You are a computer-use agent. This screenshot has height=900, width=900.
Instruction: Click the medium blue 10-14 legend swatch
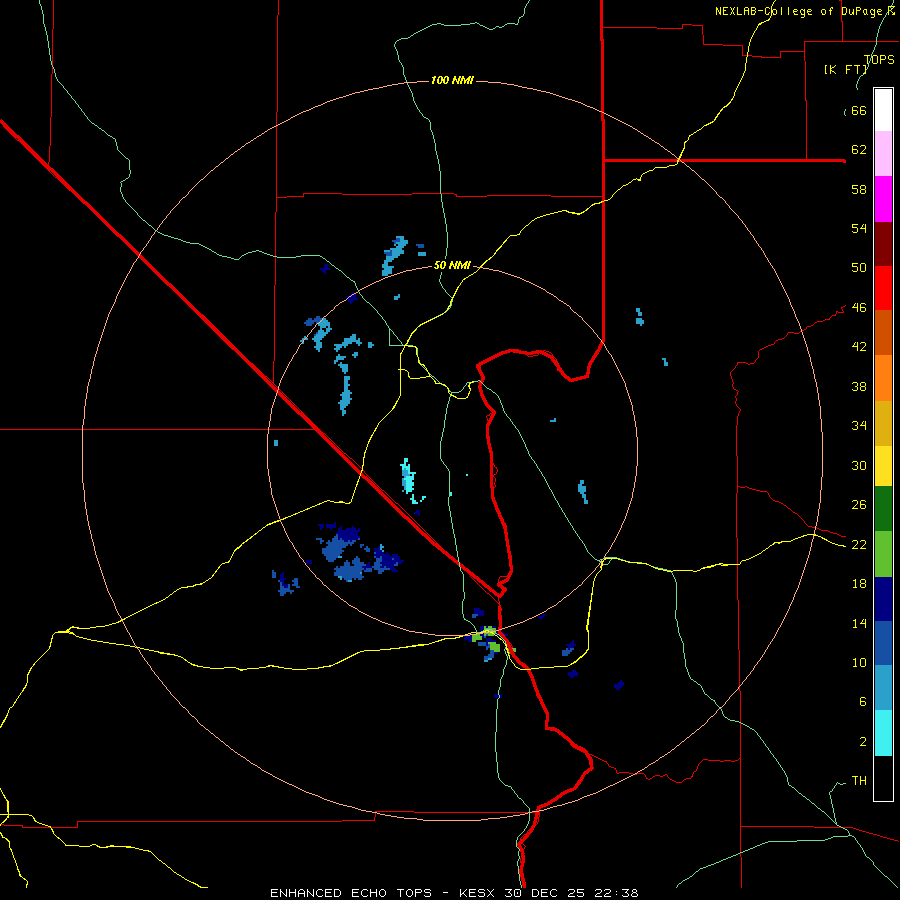pos(883,643)
